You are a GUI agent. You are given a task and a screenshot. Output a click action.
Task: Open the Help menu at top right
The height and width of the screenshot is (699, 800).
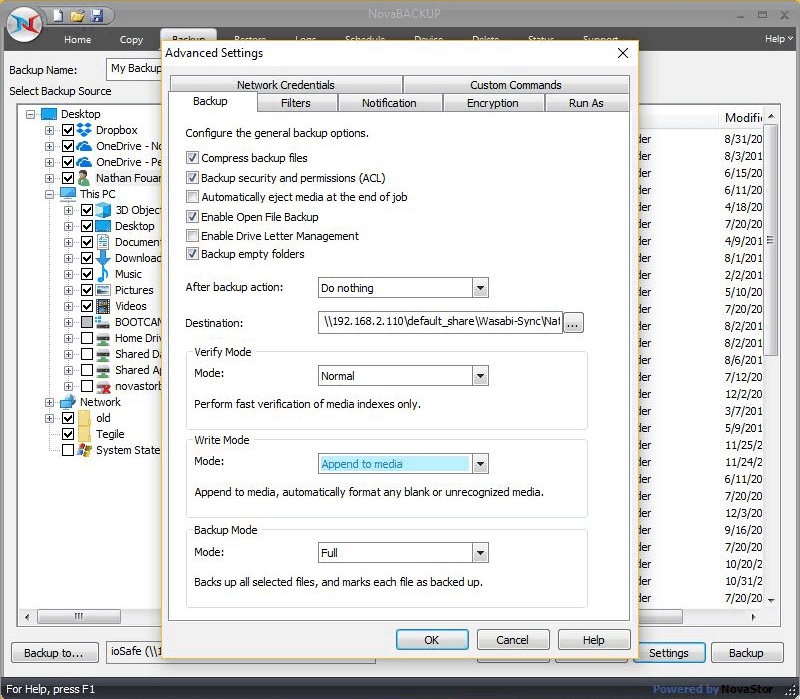[779, 39]
